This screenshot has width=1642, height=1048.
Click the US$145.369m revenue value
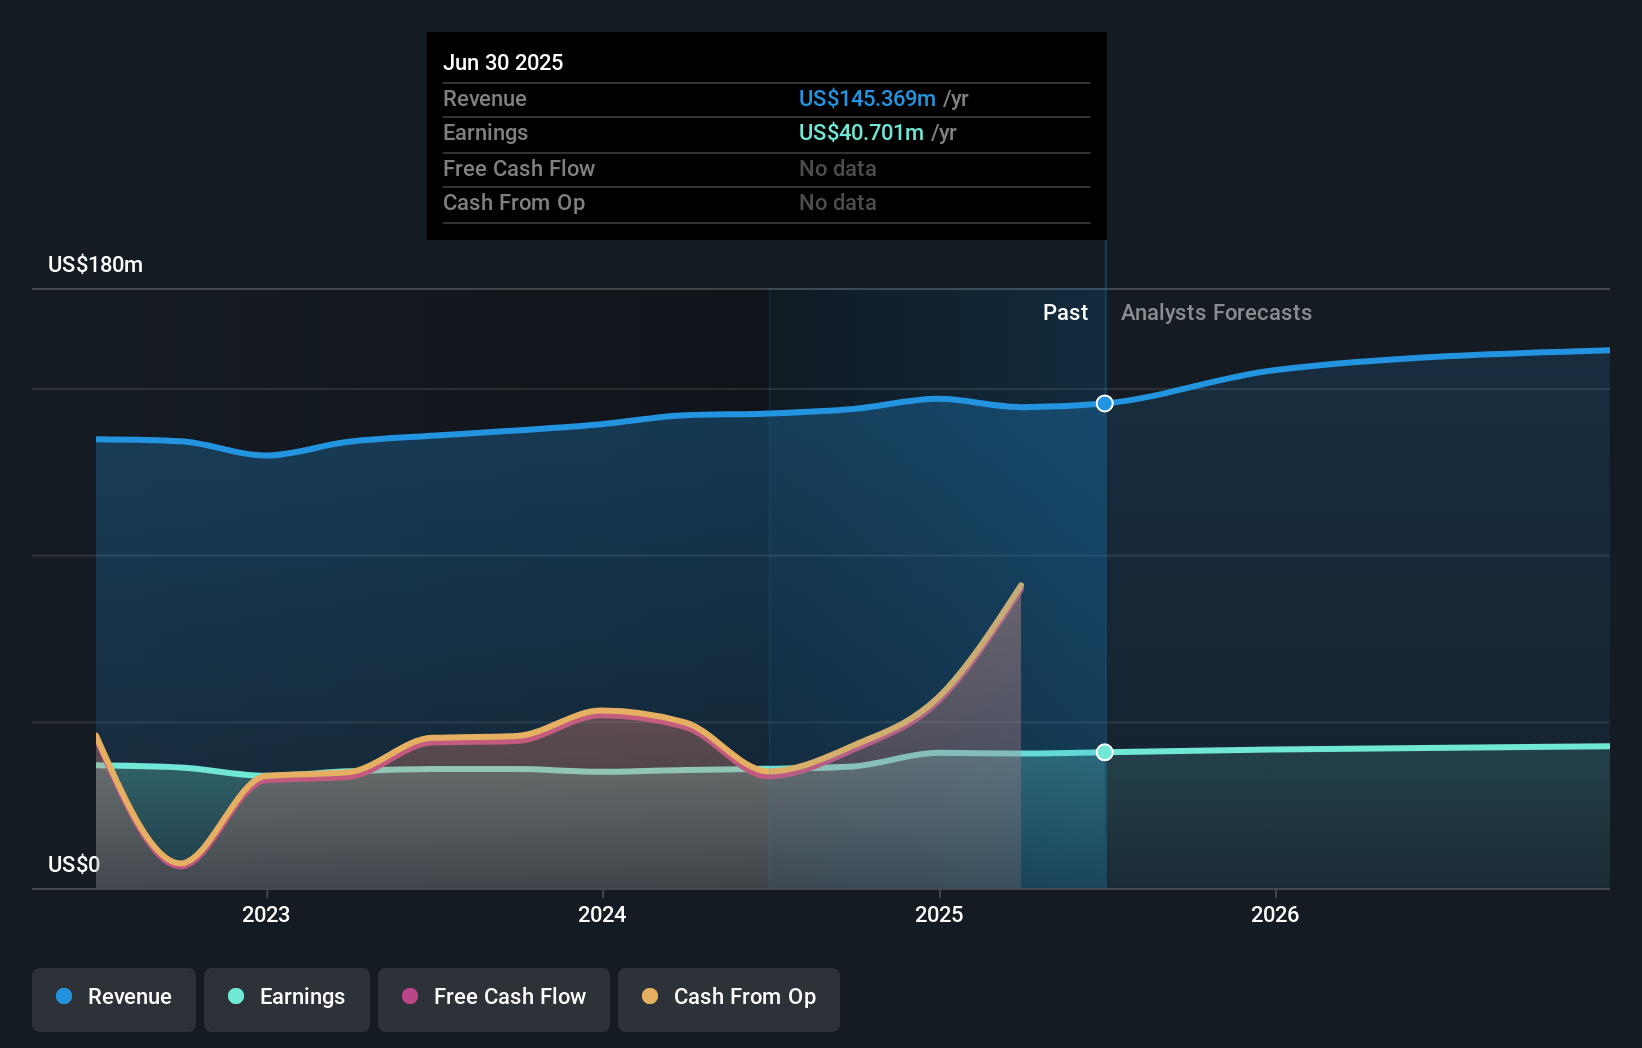pyautogui.click(x=866, y=98)
